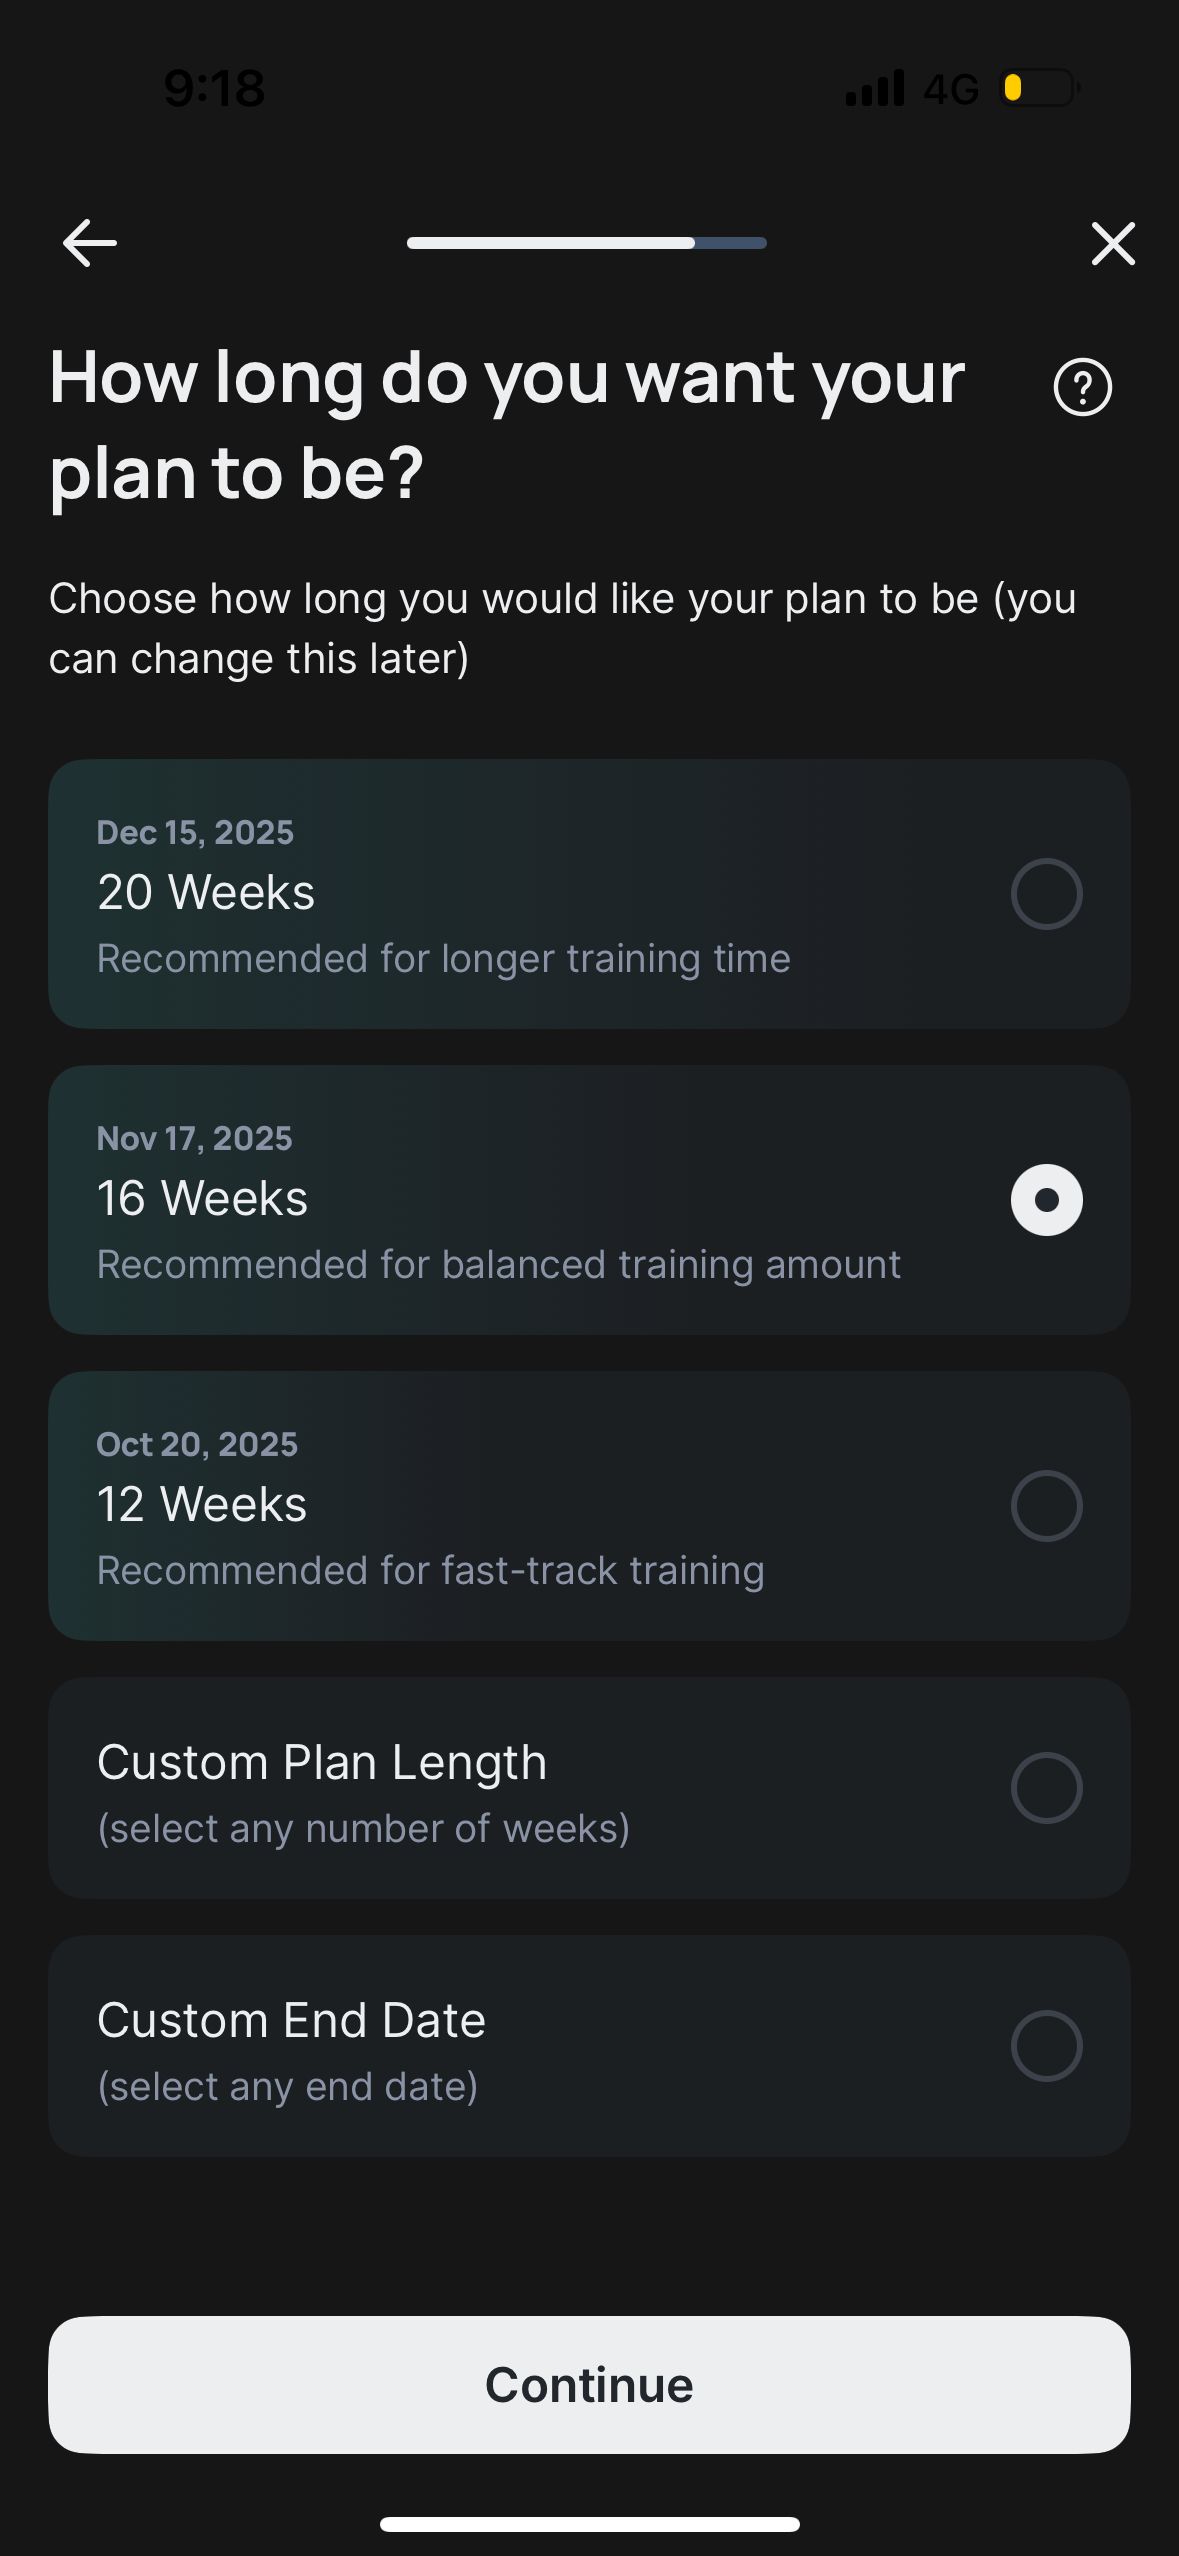Select the 20 Weeks radio button
Viewport: 1179px width, 2556px height.
point(1046,894)
